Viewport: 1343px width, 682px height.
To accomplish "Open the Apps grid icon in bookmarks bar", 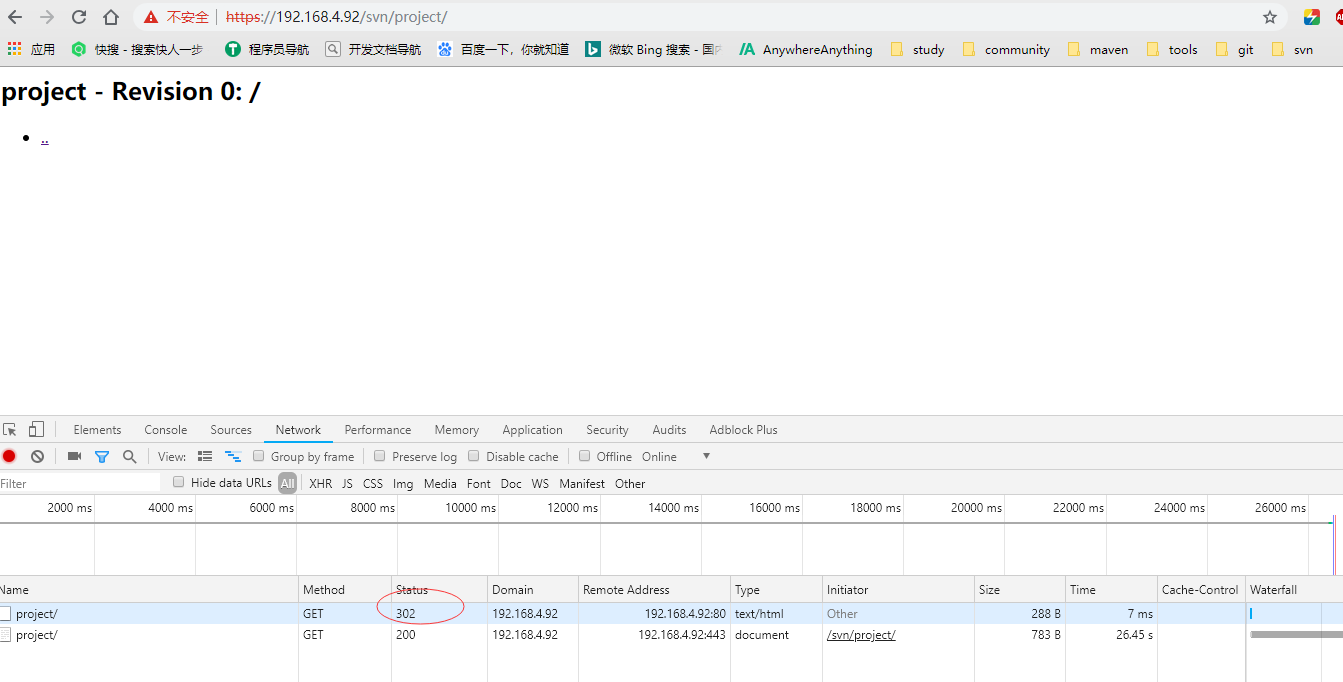I will tap(14, 49).
